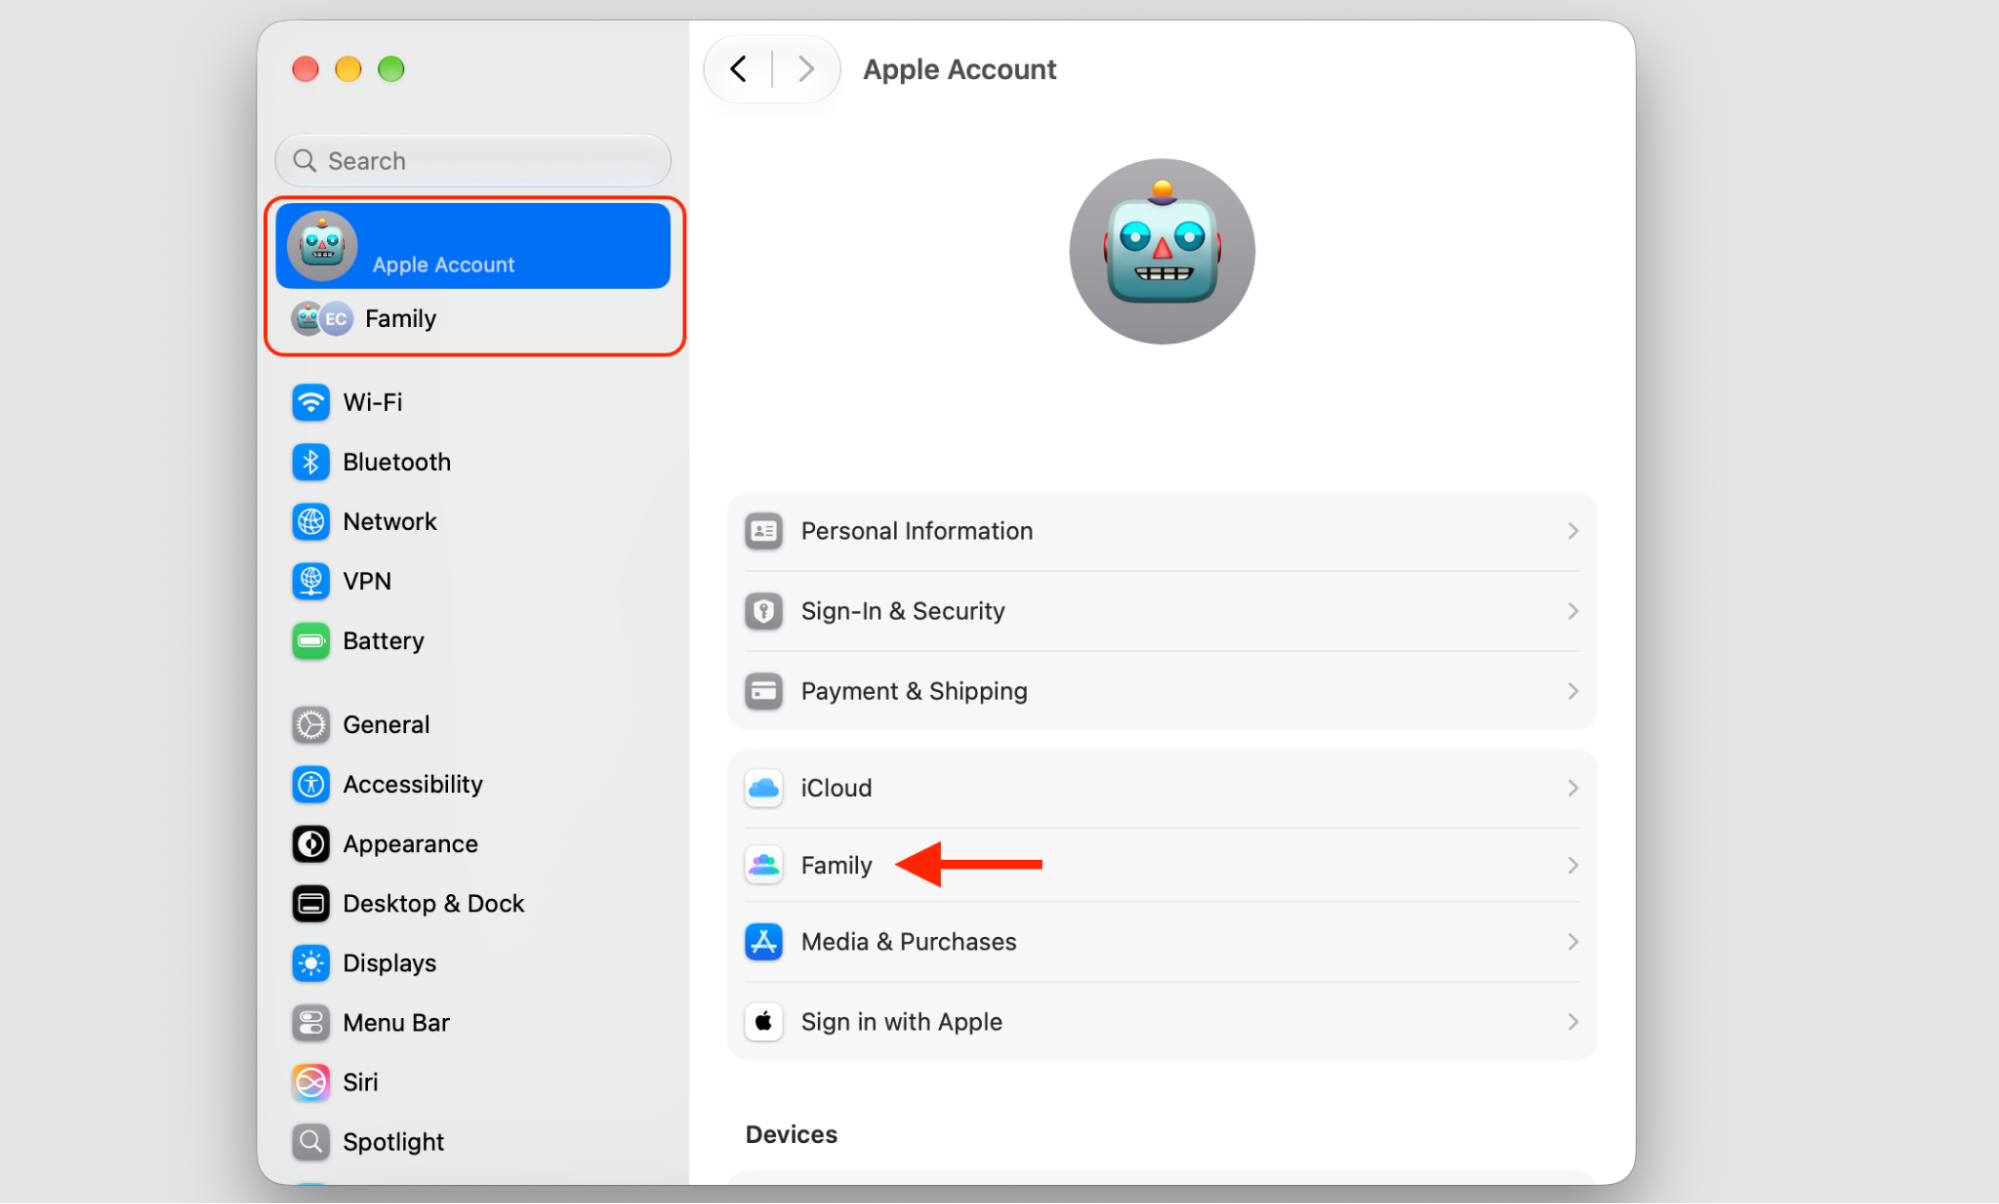
Task: Open Desktop & Dock label in sidebar
Action: 434,904
